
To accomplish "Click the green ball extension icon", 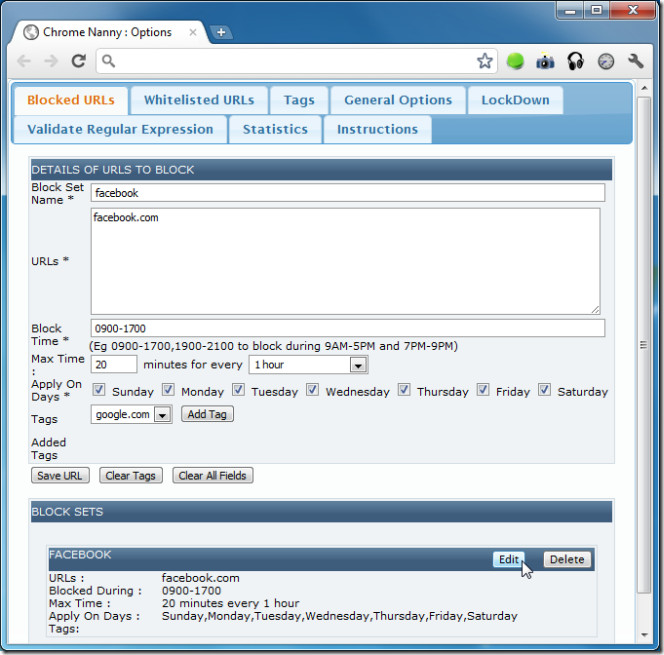I will (515, 61).
